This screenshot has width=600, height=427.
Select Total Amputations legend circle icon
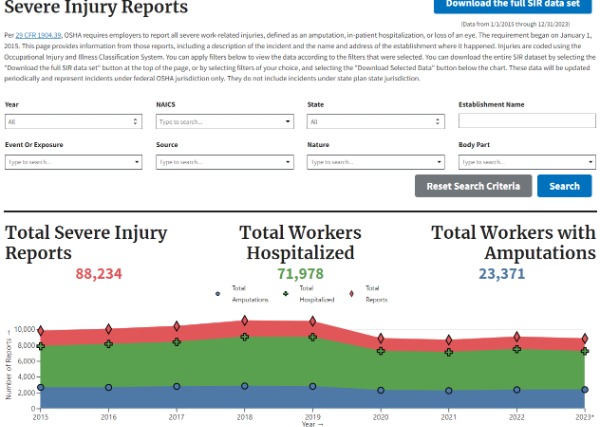(218, 294)
